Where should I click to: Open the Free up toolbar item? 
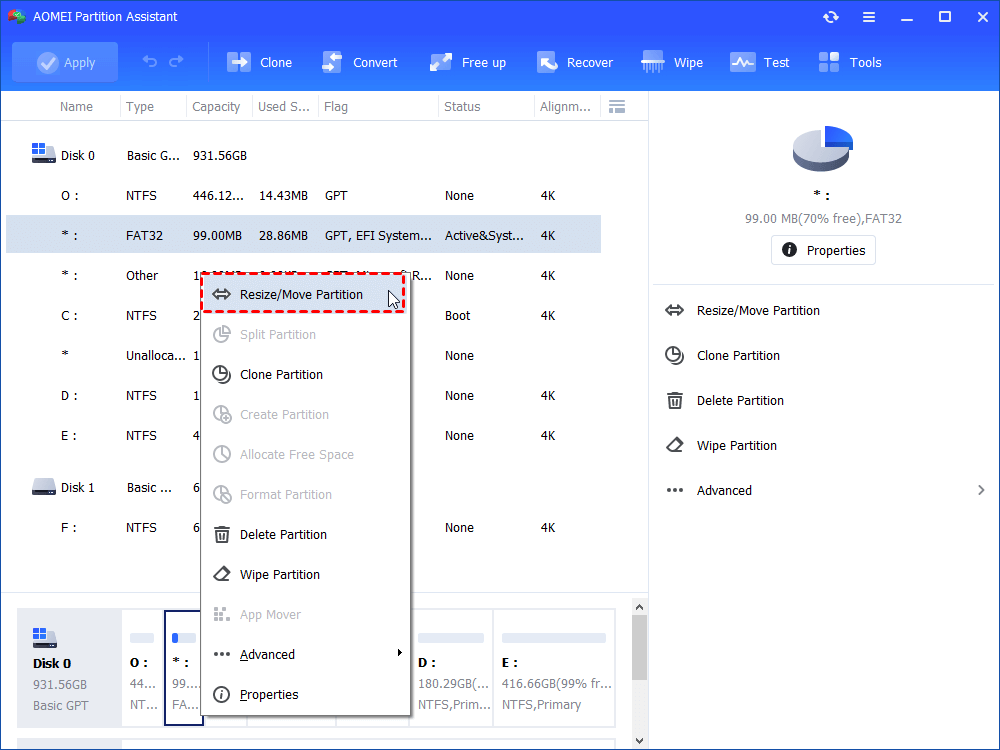coord(467,62)
